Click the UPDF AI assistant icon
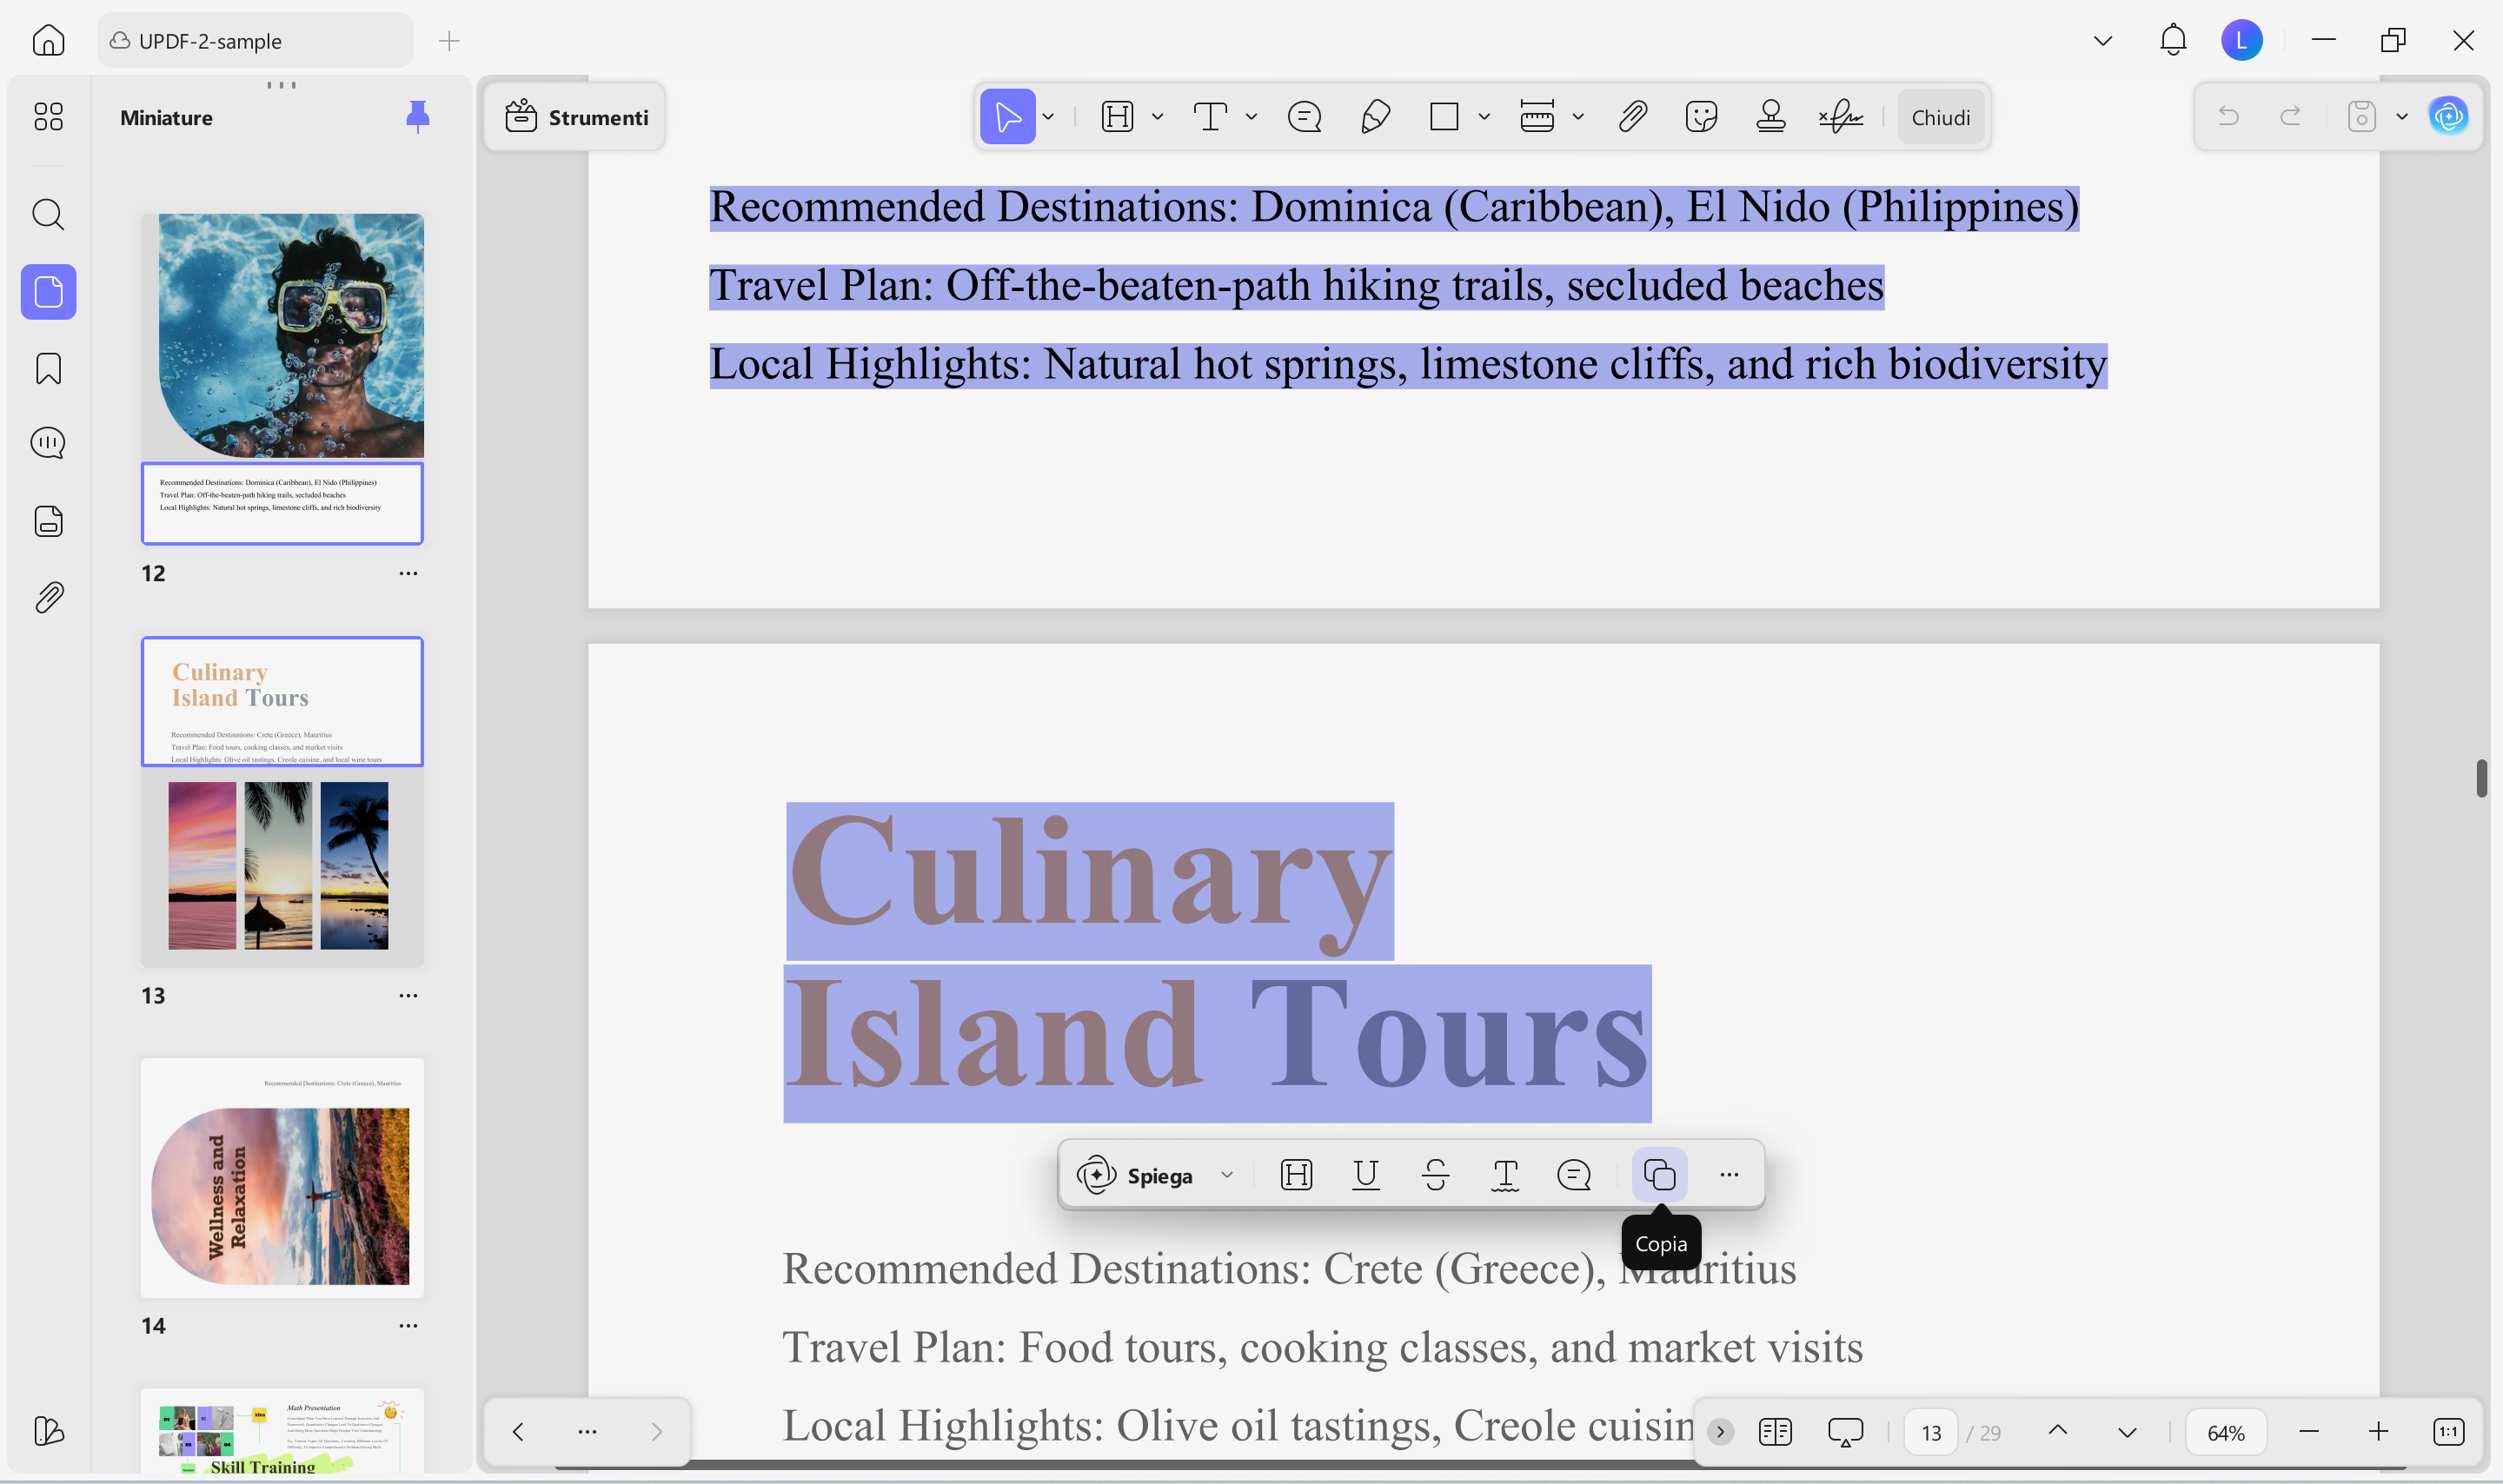The width and height of the screenshot is (2503, 1484). click(x=2448, y=117)
